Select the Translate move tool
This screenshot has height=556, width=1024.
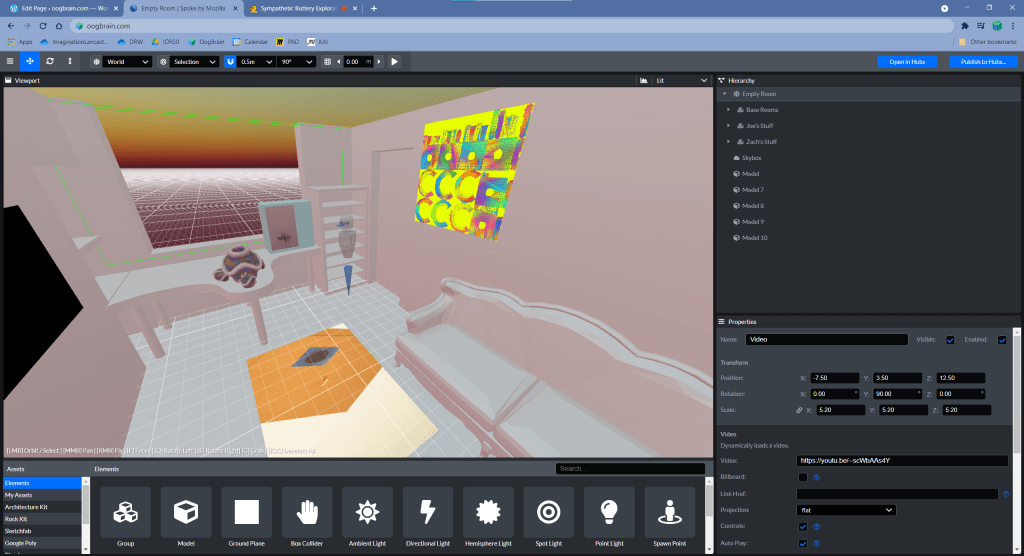point(29,62)
